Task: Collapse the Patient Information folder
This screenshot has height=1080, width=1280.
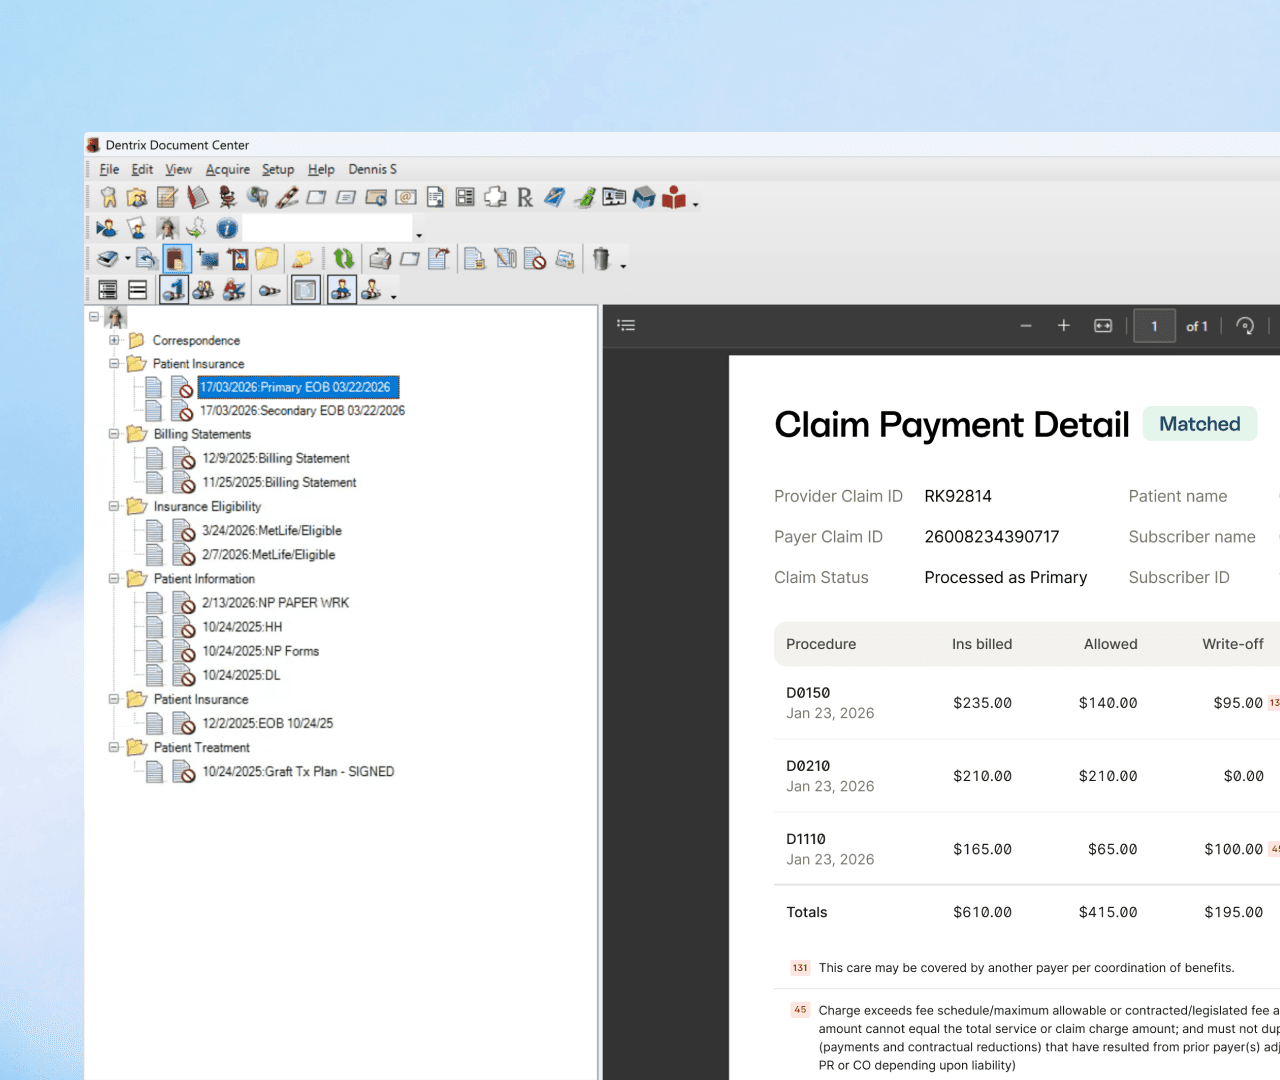Action: [114, 578]
